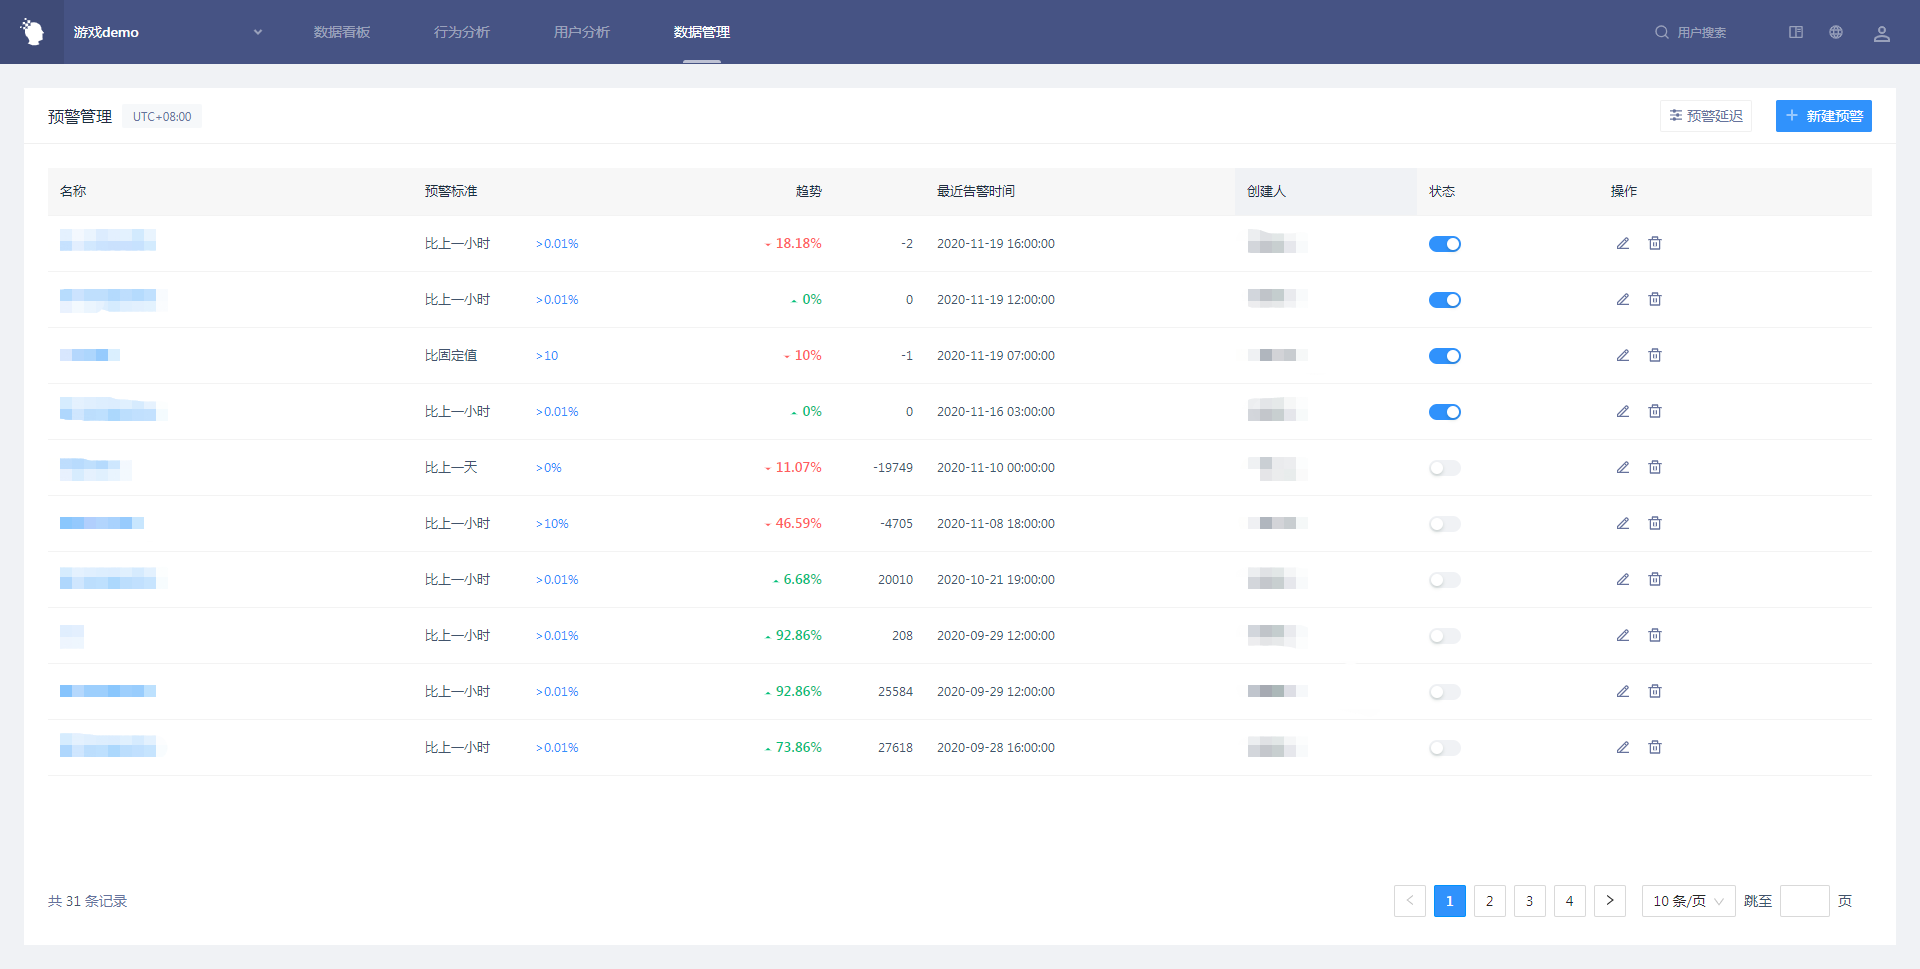Screen dimensions: 1920x969
Task: Open the user profile icon
Action: 1881,33
